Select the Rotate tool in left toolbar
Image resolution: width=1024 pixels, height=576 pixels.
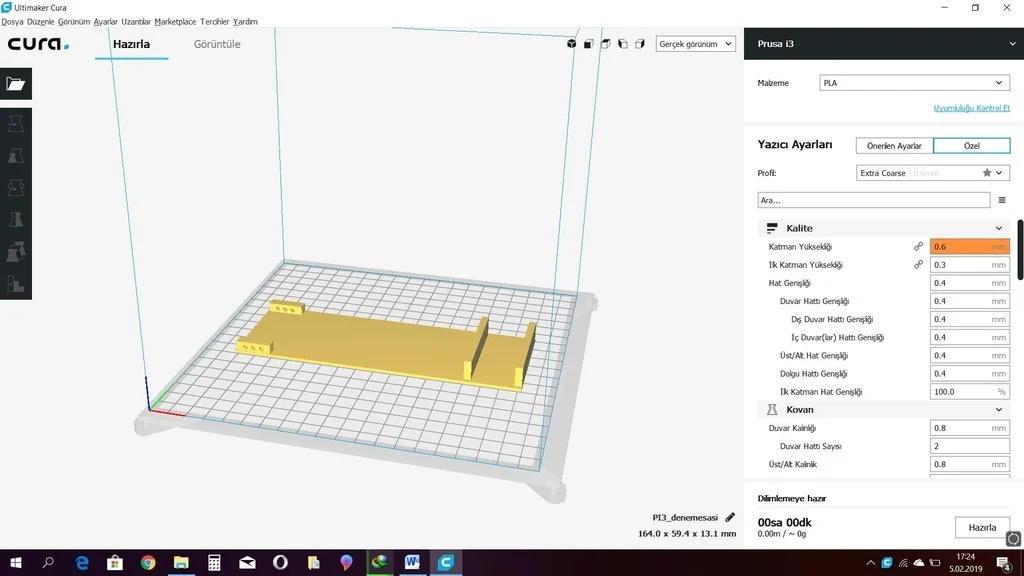[x=16, y=188]
